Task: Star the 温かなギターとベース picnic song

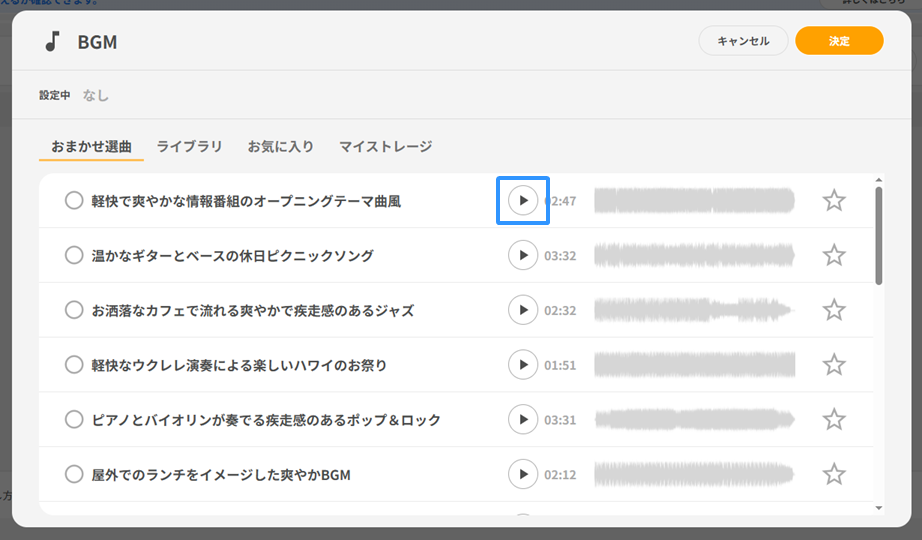Action: point(834,256)
